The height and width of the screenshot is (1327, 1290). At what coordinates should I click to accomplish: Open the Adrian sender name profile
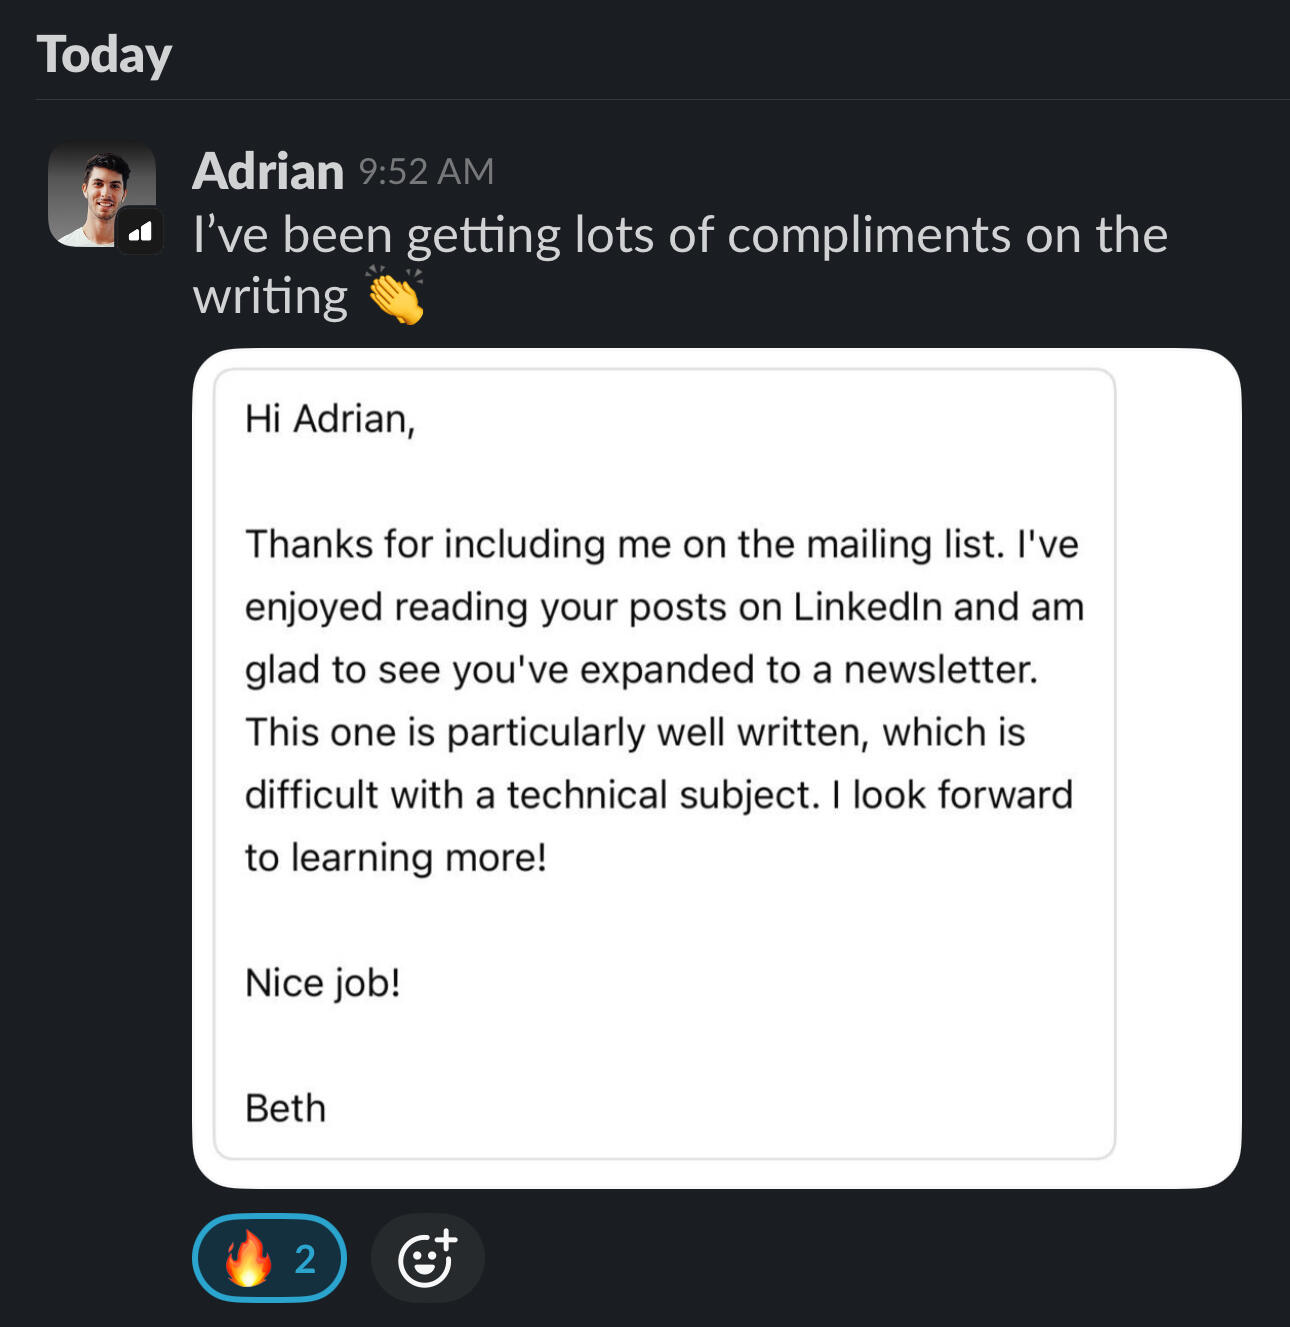tap(268, 171)
